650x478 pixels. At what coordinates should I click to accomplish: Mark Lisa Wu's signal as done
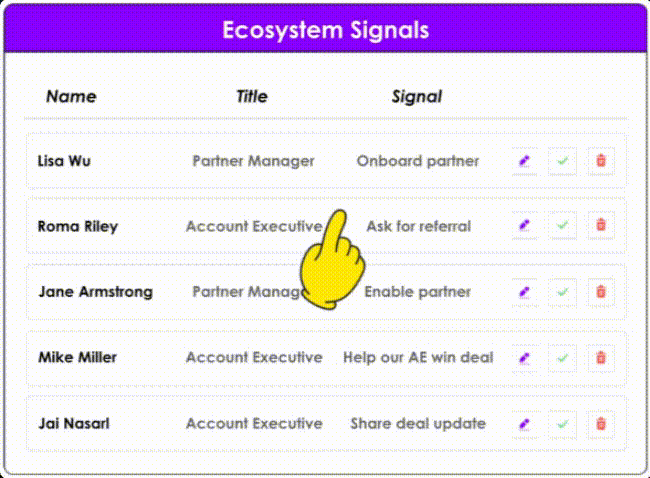click(562, 160)
